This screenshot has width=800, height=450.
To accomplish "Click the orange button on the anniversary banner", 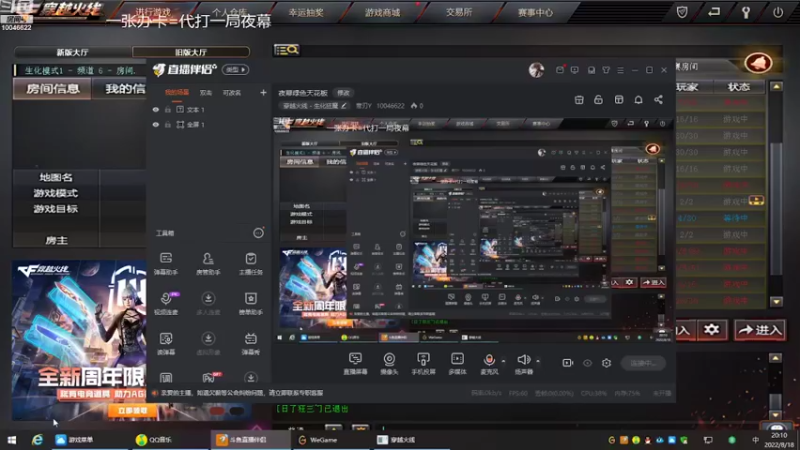I will tap(133, 410).
